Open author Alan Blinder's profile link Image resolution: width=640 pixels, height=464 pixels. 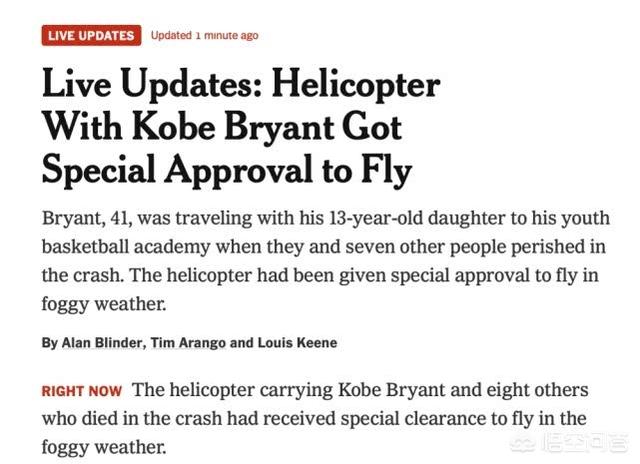101,343
